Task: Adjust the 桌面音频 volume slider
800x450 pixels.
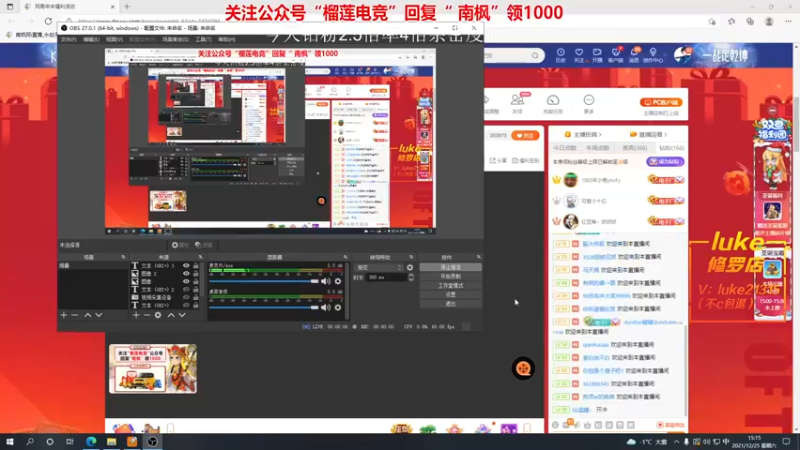Action: point(264,307)
